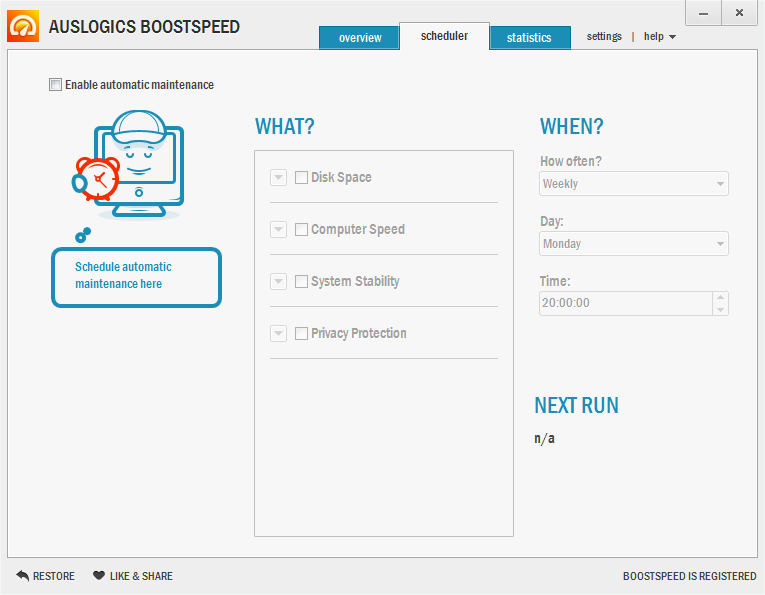Increase time with the up spinner arrow

pos(721,298)
